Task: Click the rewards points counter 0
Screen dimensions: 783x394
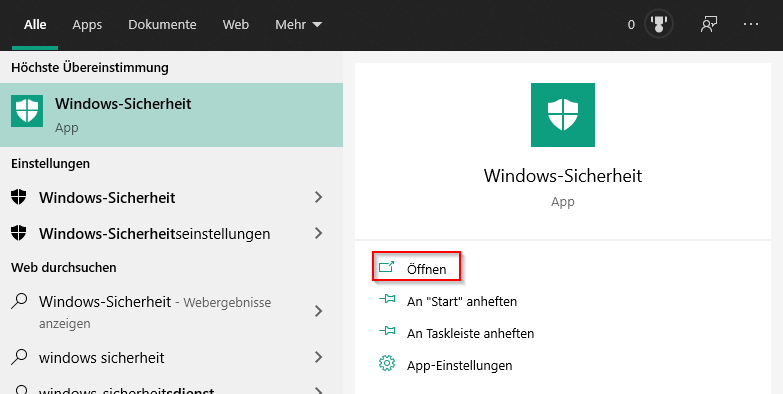Action: (x=631, y=24)
